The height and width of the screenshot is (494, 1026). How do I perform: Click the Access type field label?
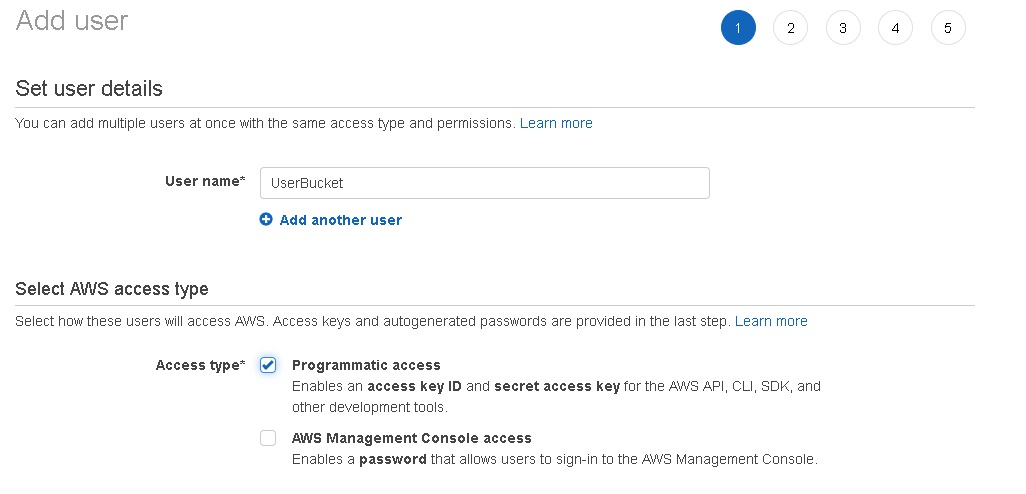[x=200, y=365]
